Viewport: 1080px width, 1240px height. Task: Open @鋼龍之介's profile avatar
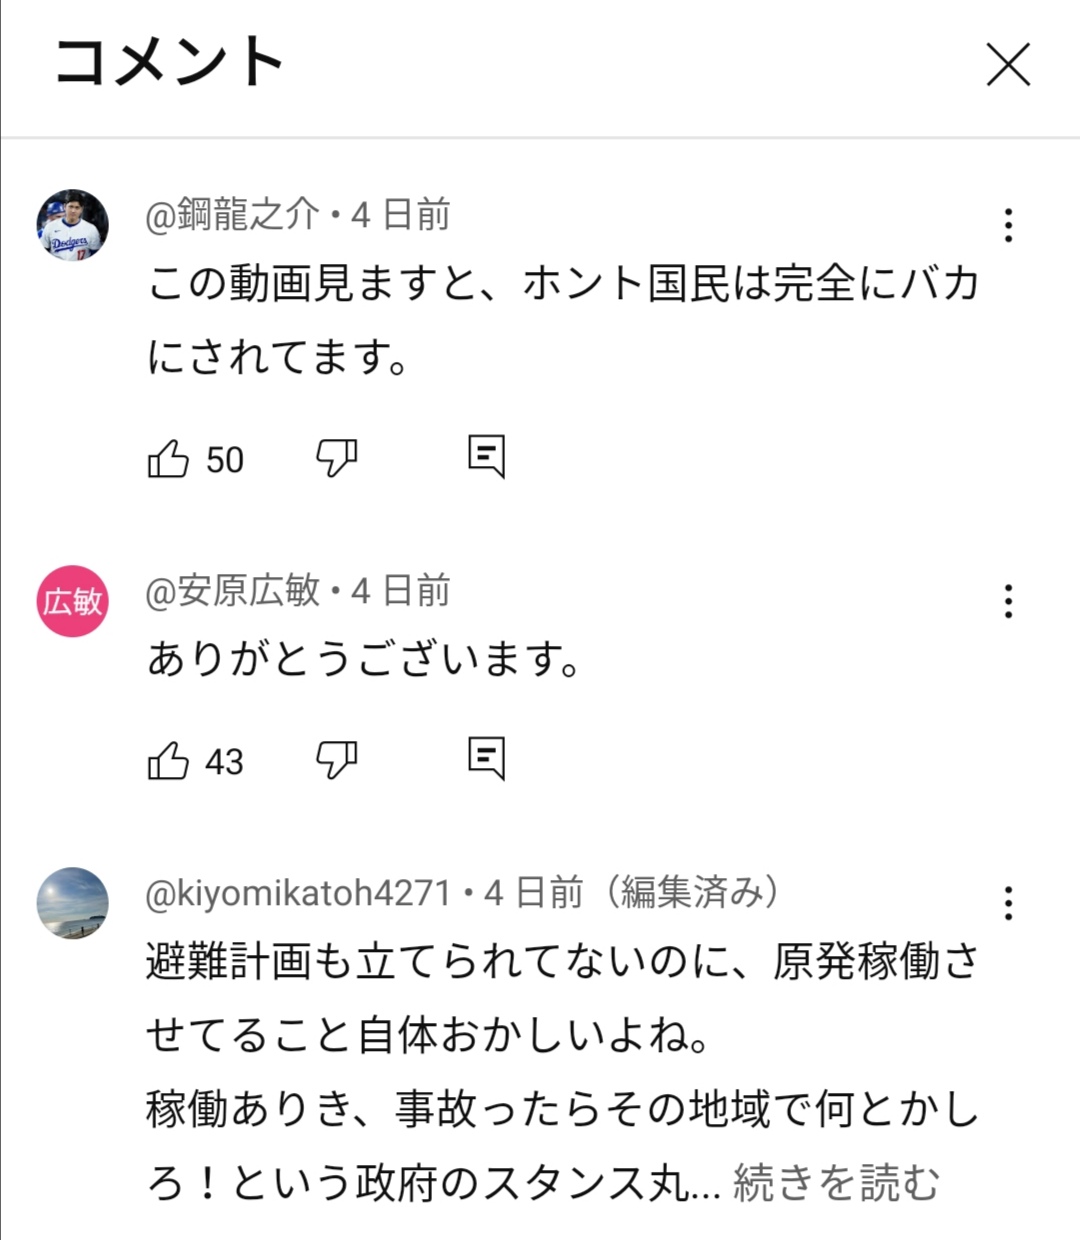(73, 225)
